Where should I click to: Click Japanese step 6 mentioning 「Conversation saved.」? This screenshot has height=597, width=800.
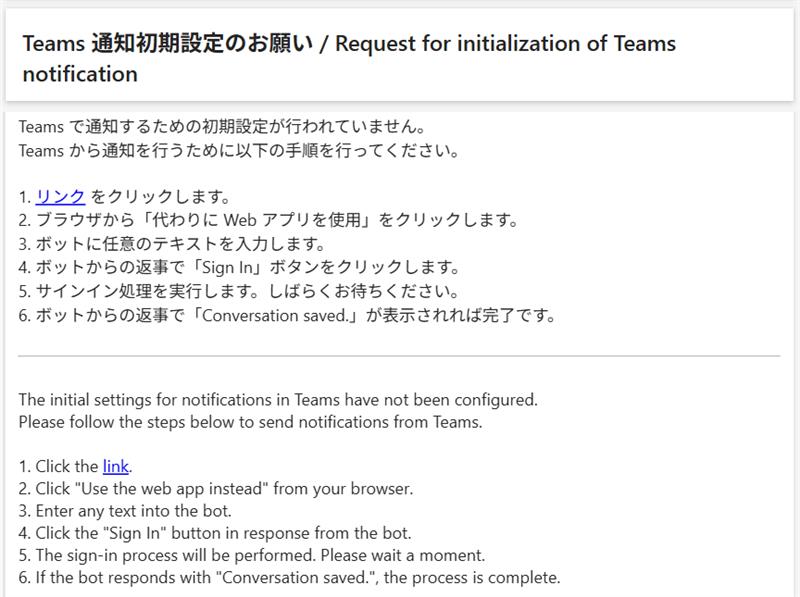coord(287,315)
